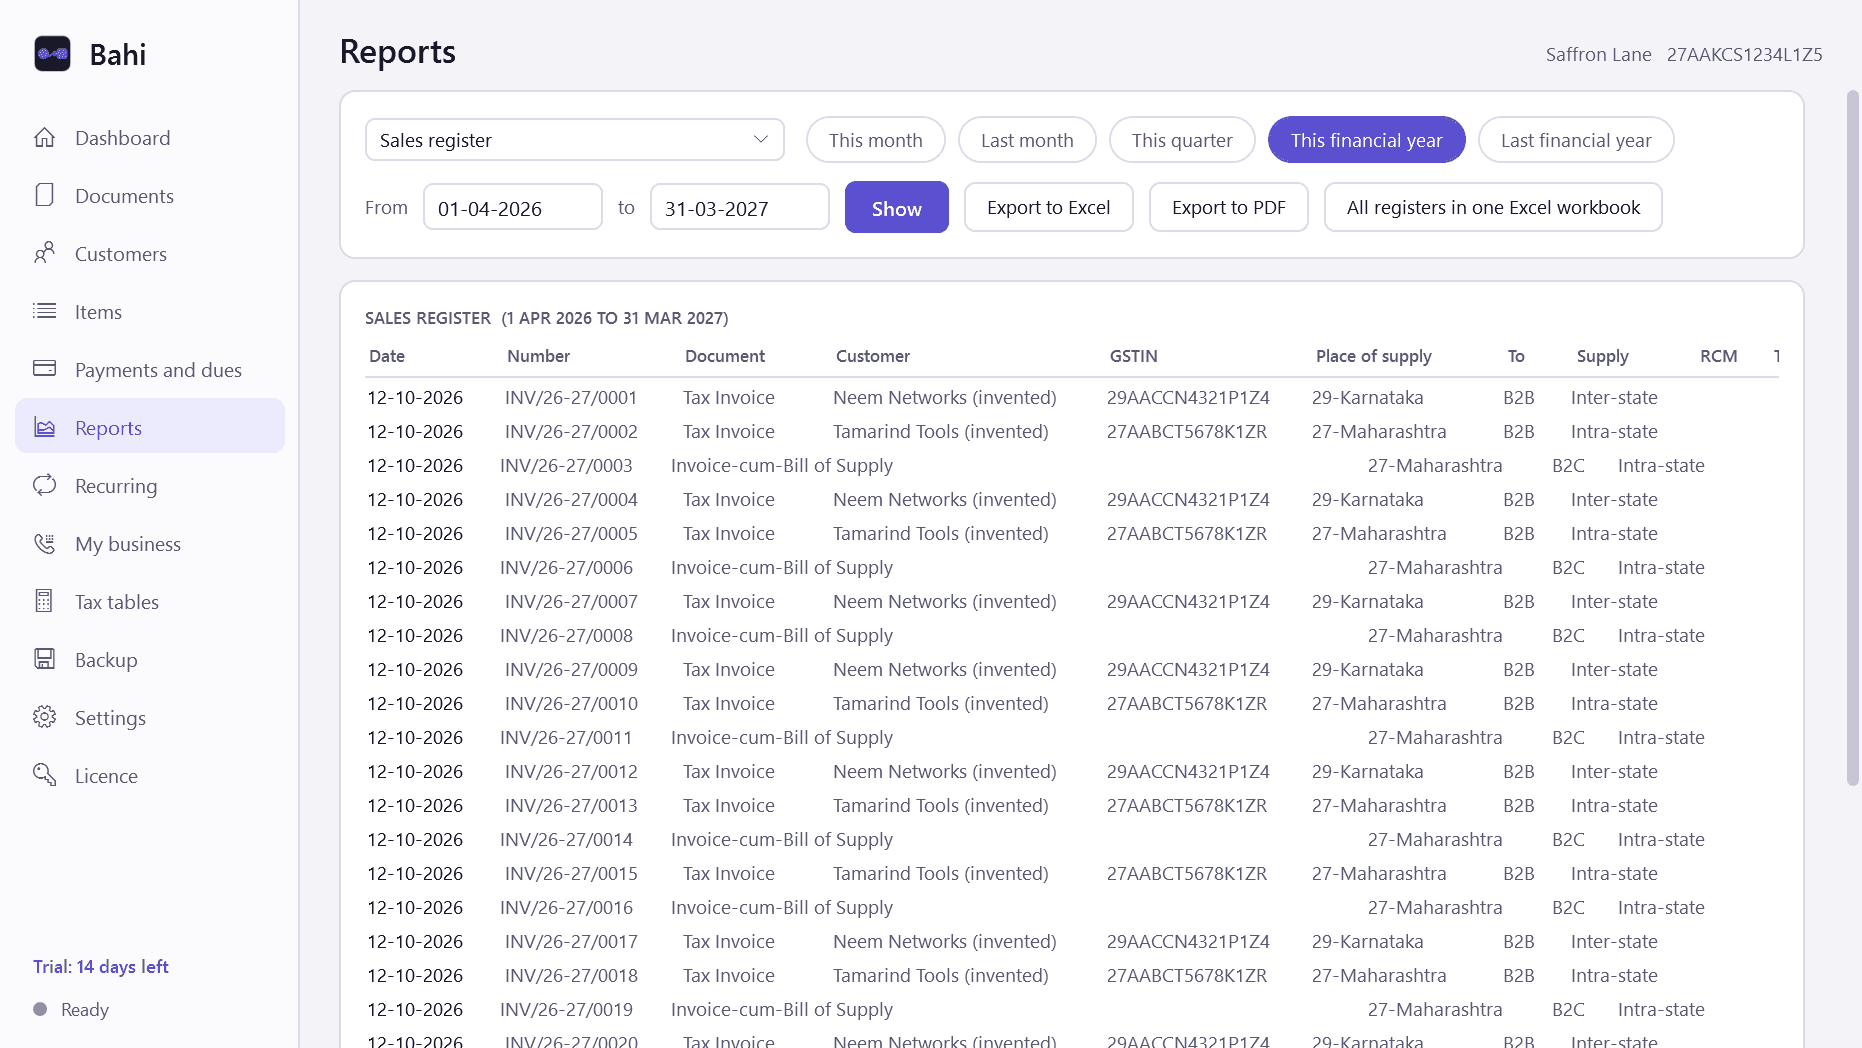The height and width of the screenshot is (1048, 1862).
Task: Click Export to PDF
Action: click(x=1228, y=207)
